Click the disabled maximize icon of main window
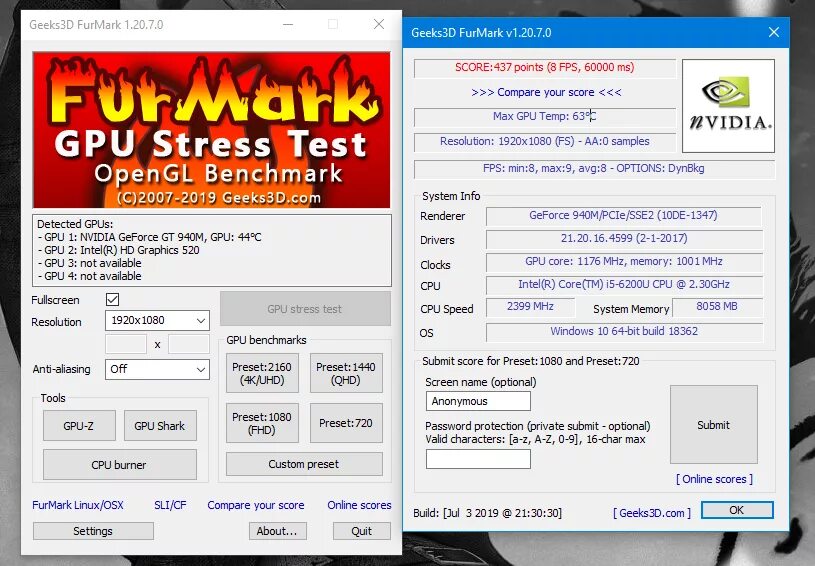 333,24
